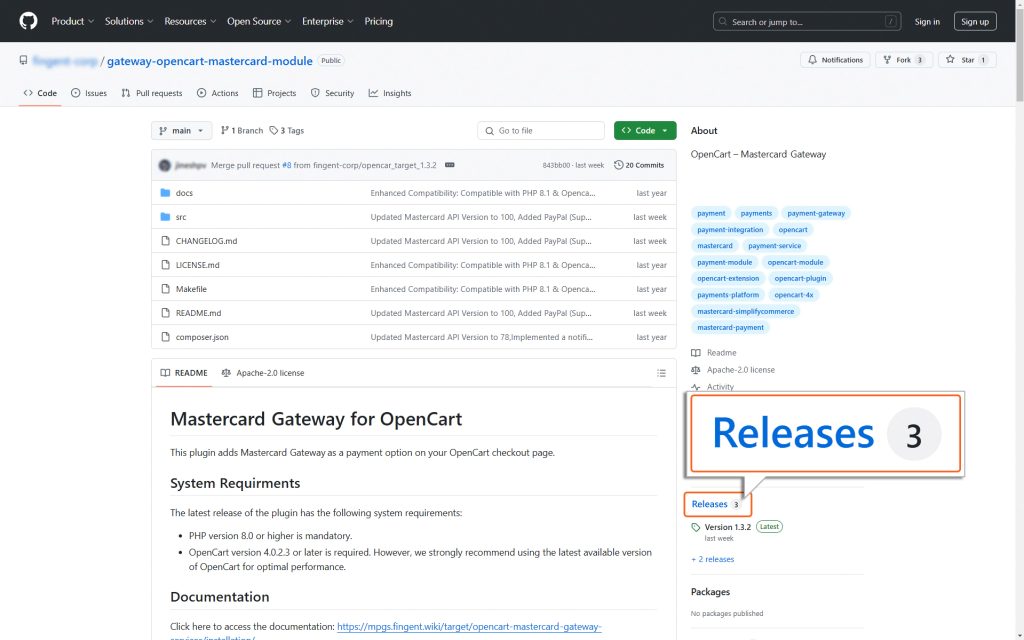The image size is (1024, 640).
Task: Click the commit message ellipsis icon
Action: coord(449,165)
